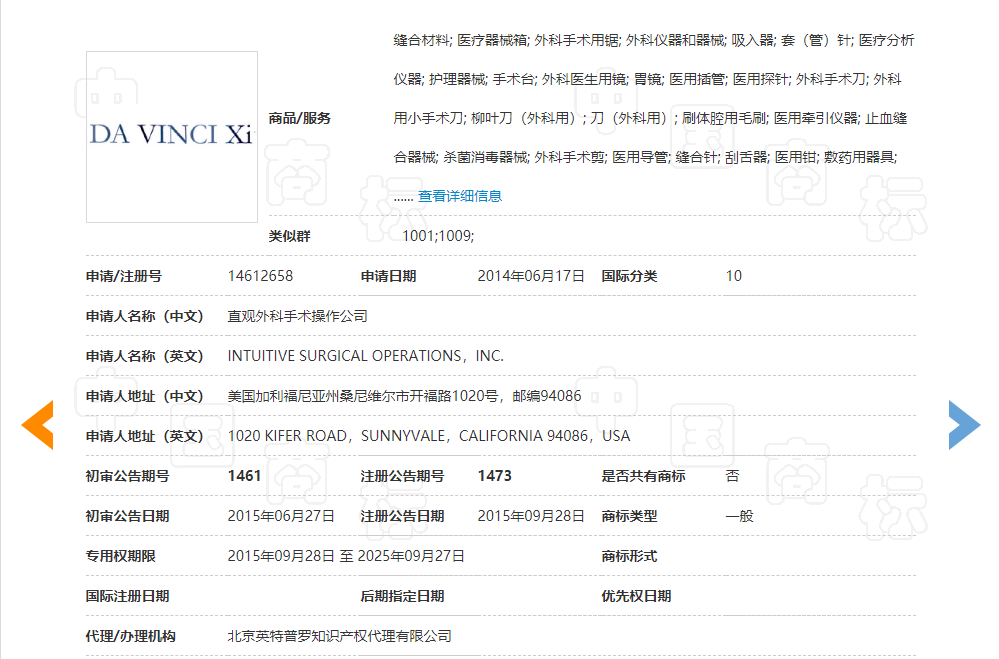Click the DA VINCI Xi trademark image

tap(172, 137)
